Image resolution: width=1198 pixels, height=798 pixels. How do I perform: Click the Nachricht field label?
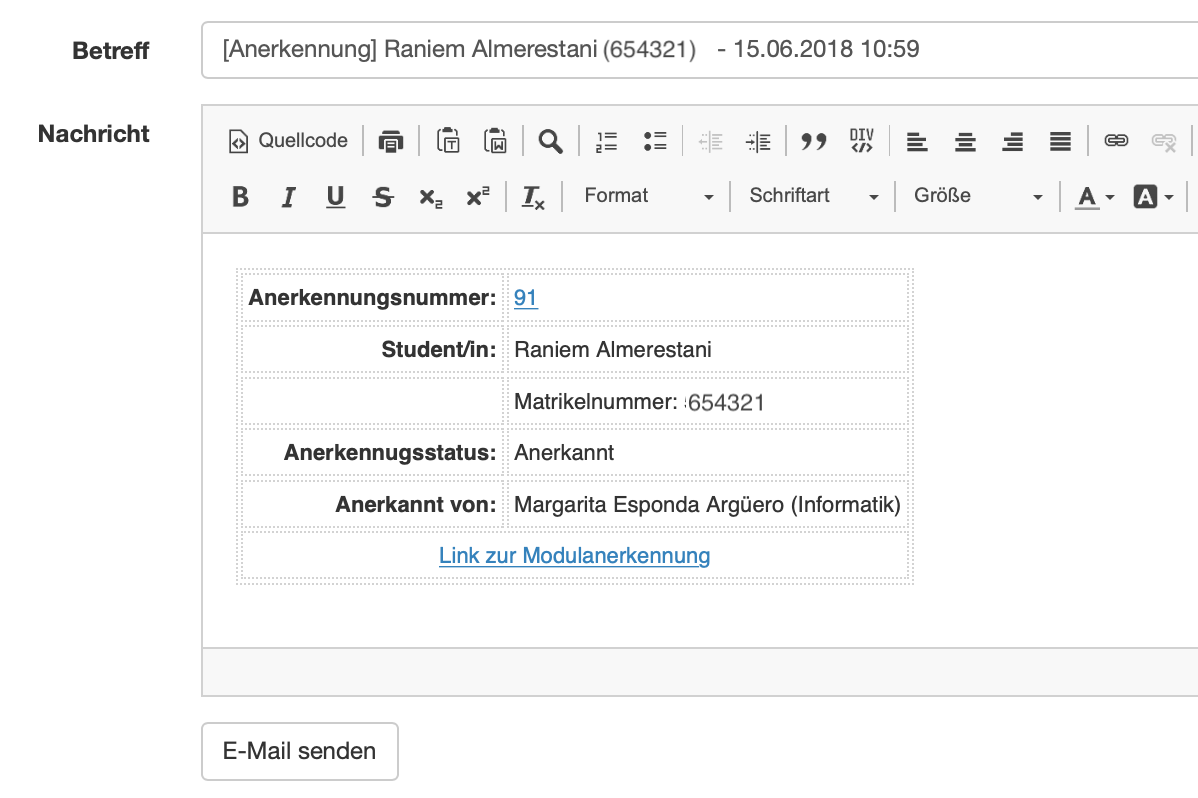tap(93, 134)
